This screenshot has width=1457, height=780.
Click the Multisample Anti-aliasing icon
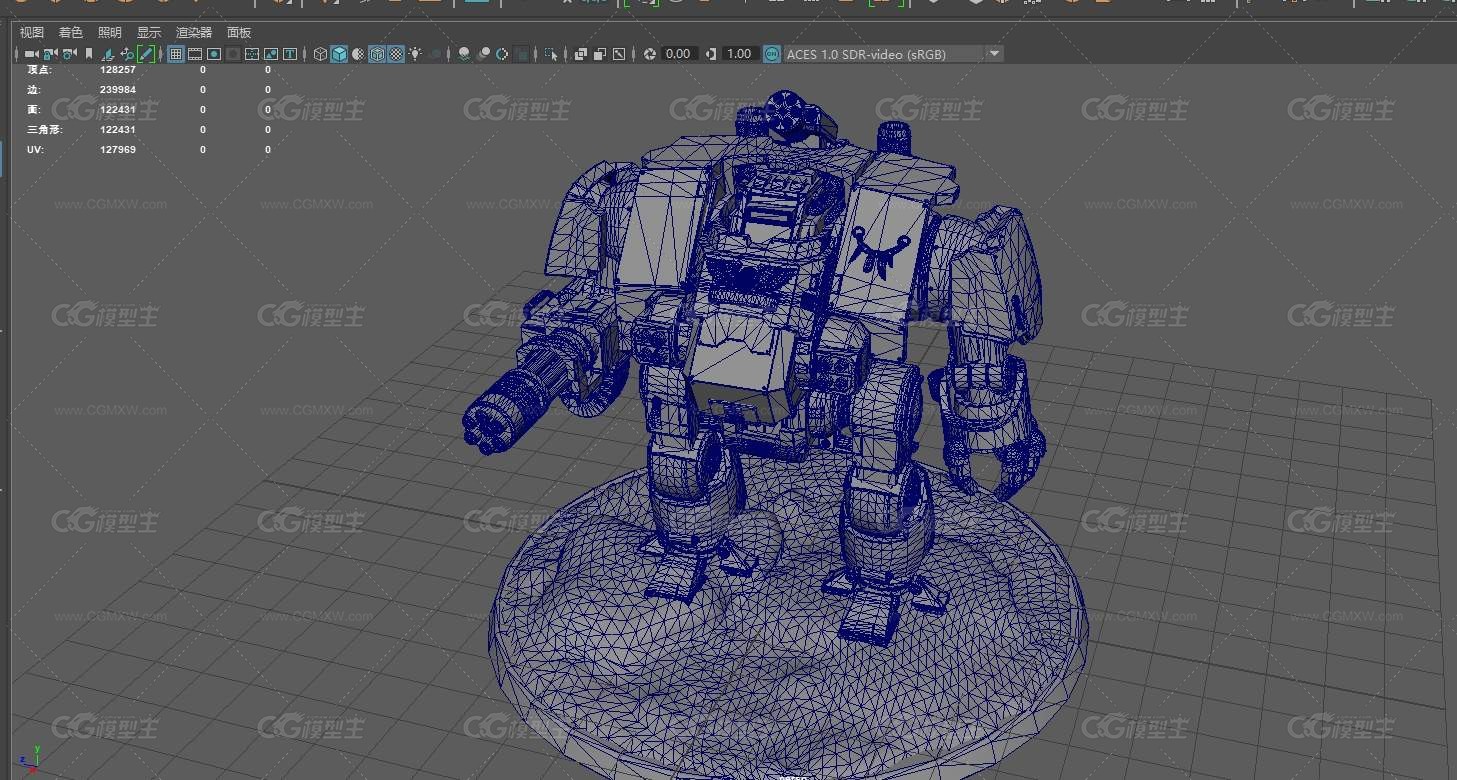click(502, 54)
